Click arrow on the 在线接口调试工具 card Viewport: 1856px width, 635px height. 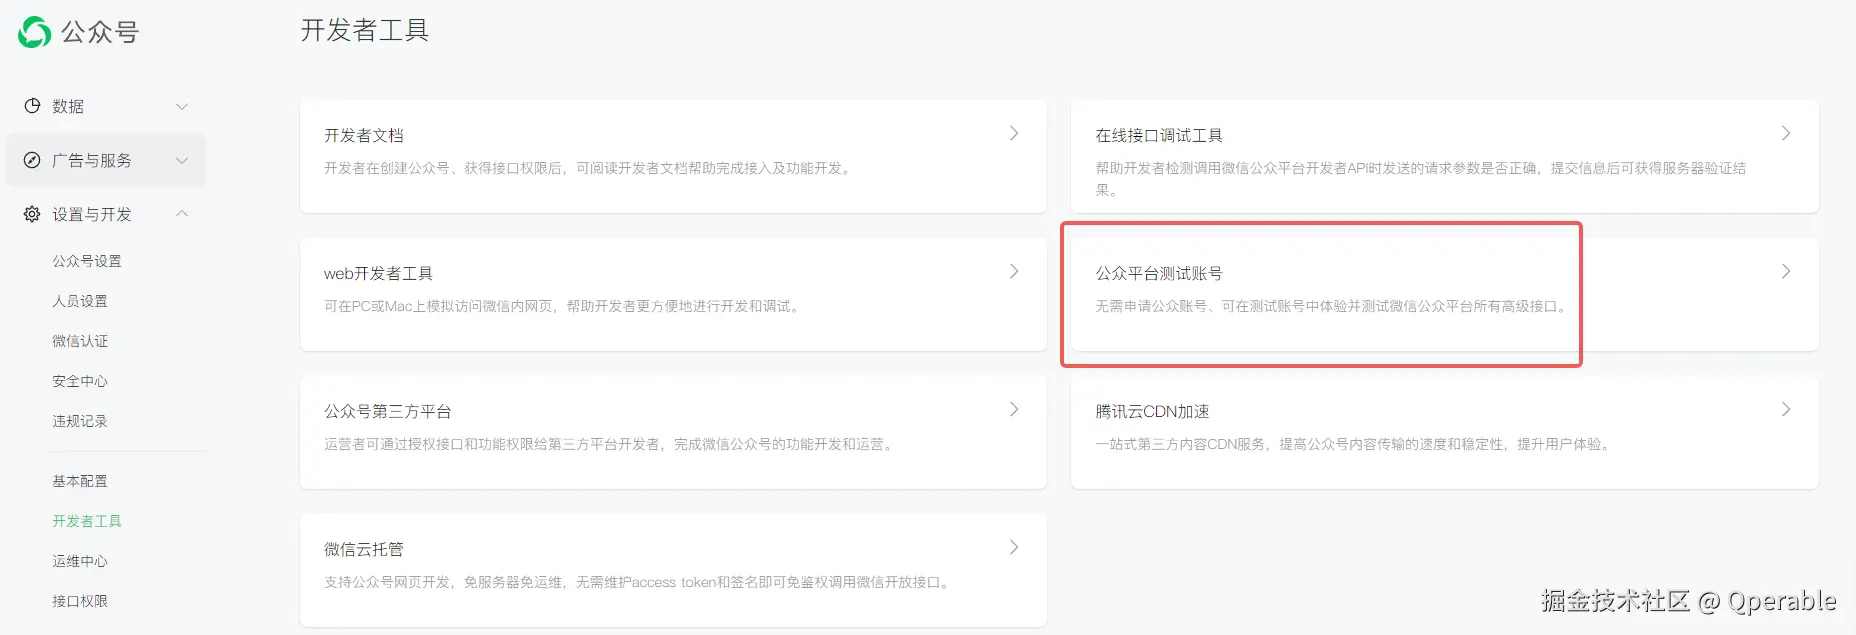click(1786, 133)
